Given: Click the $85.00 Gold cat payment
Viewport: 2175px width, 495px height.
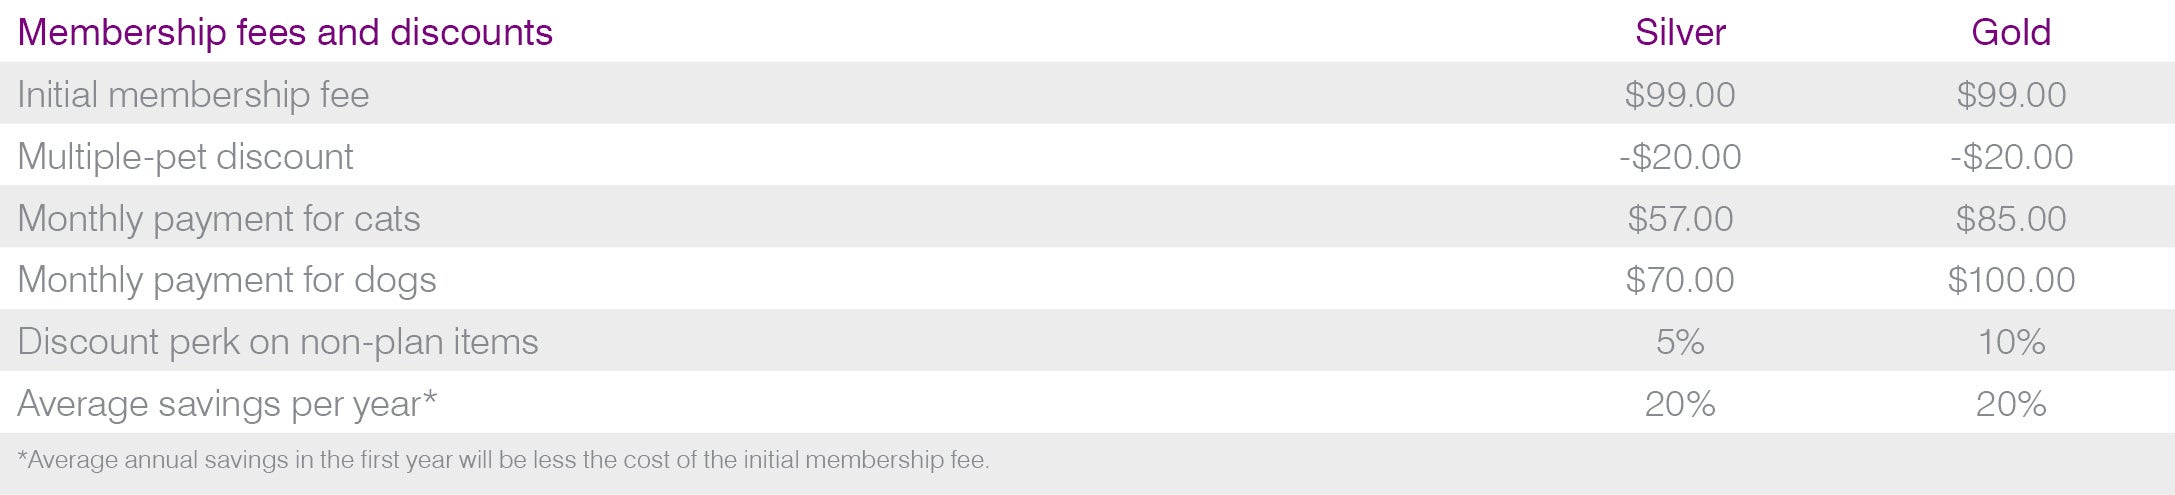Looking at the screenshot, I should coord(2011,219).
